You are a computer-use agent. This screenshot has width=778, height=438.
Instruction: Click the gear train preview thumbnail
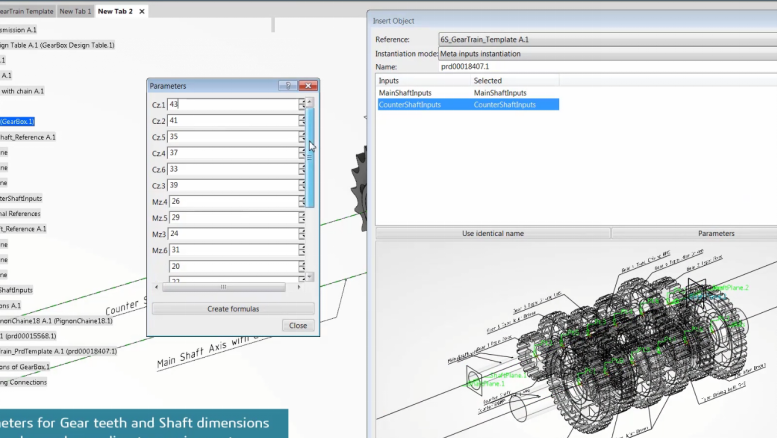coord(577,340)
